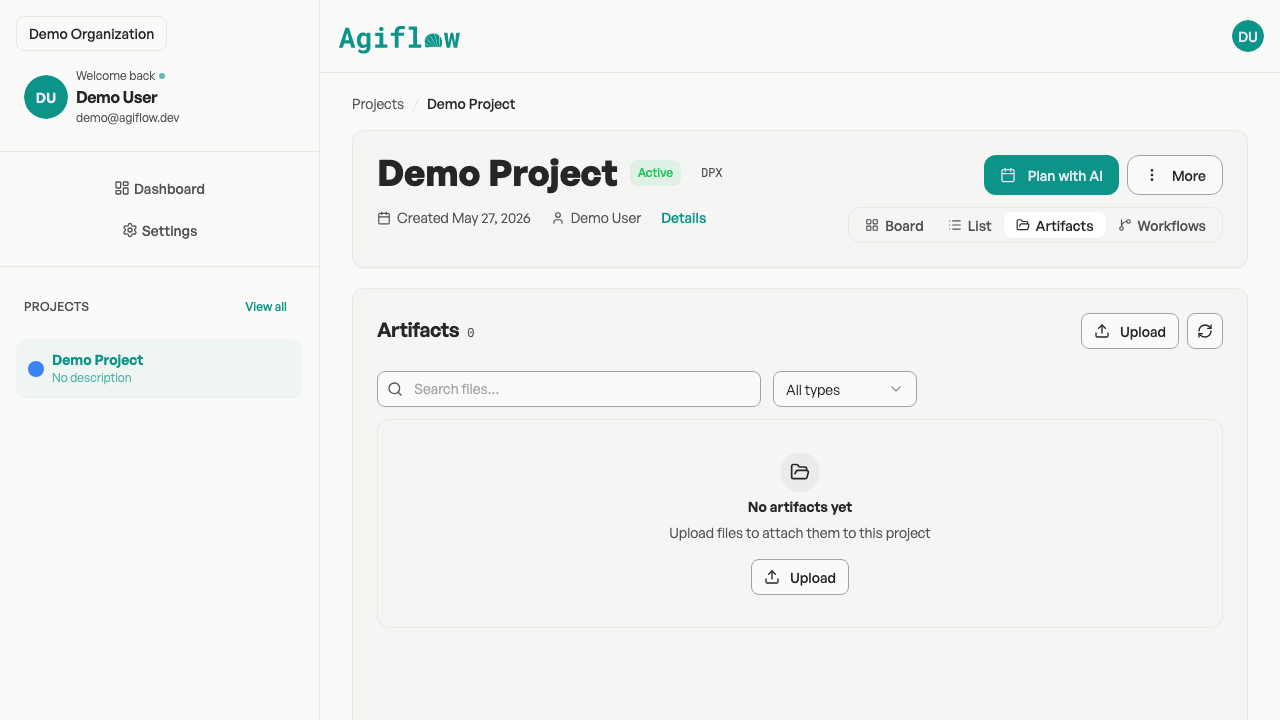Click View all projects link

[266, 307]
